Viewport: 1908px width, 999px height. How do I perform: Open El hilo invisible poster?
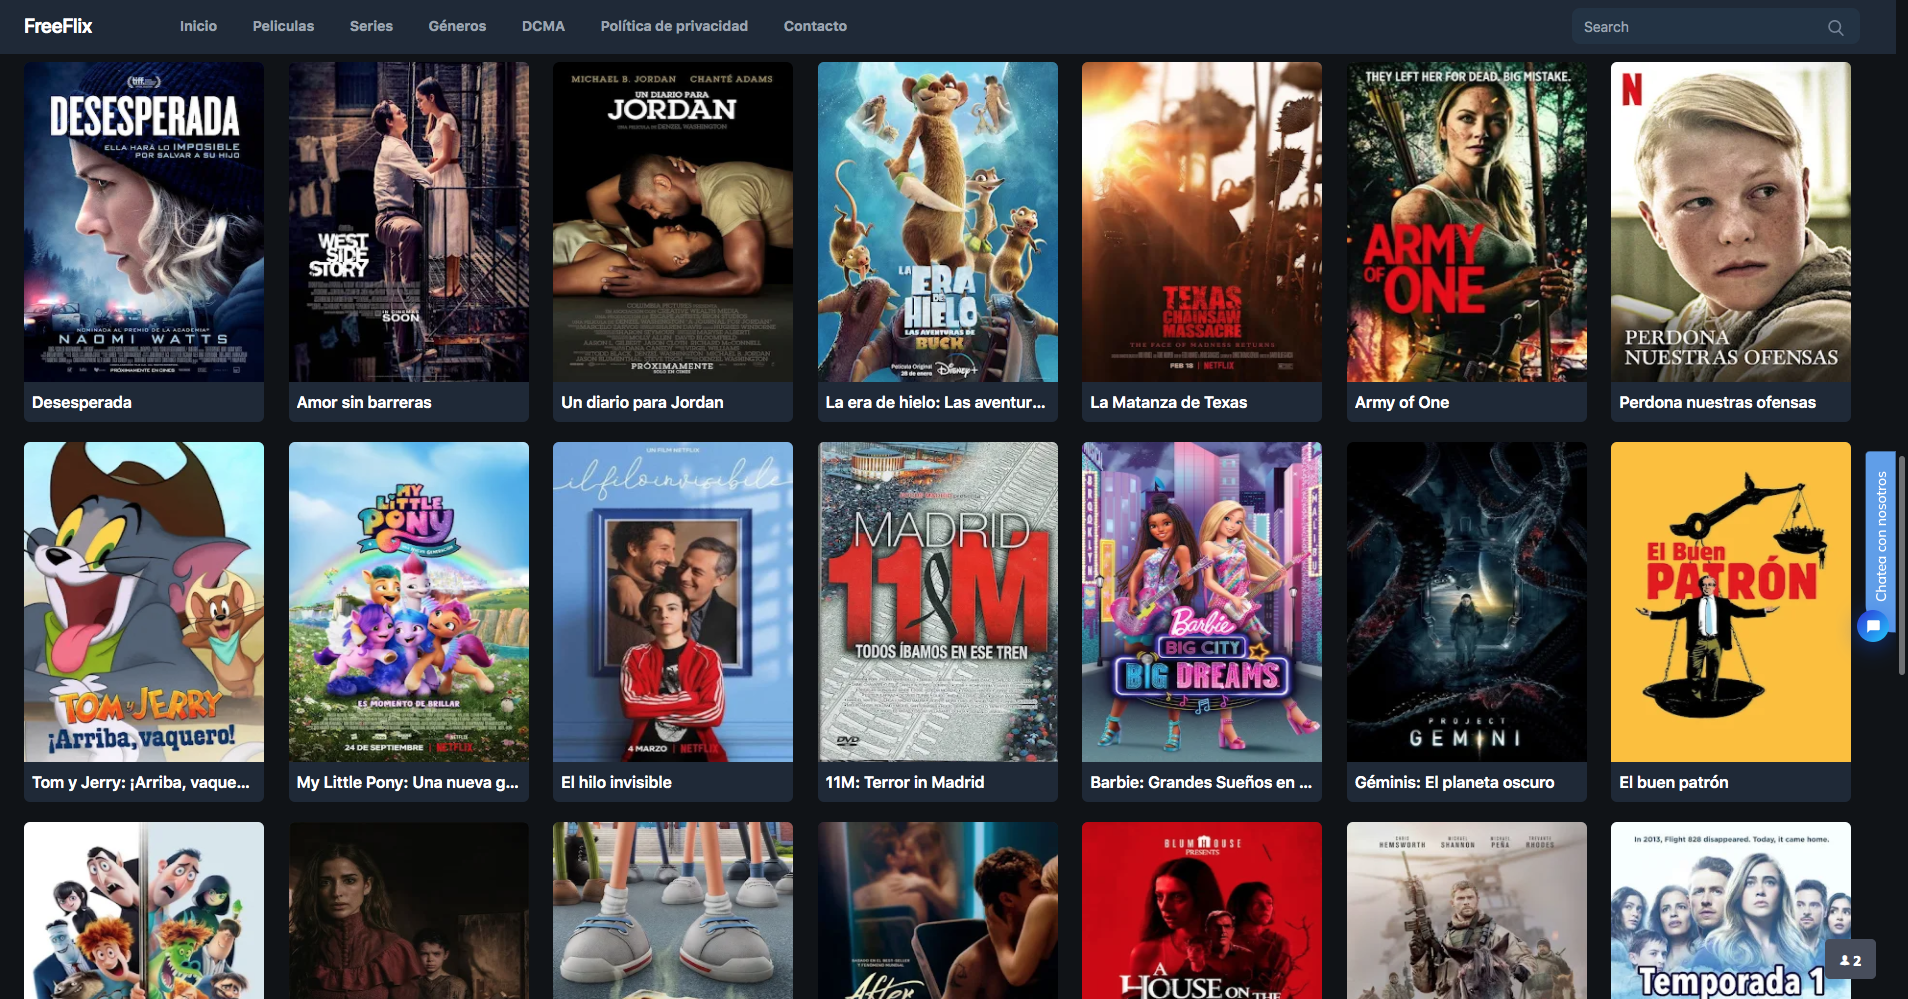pyautogui.click(x=673, y=602)
